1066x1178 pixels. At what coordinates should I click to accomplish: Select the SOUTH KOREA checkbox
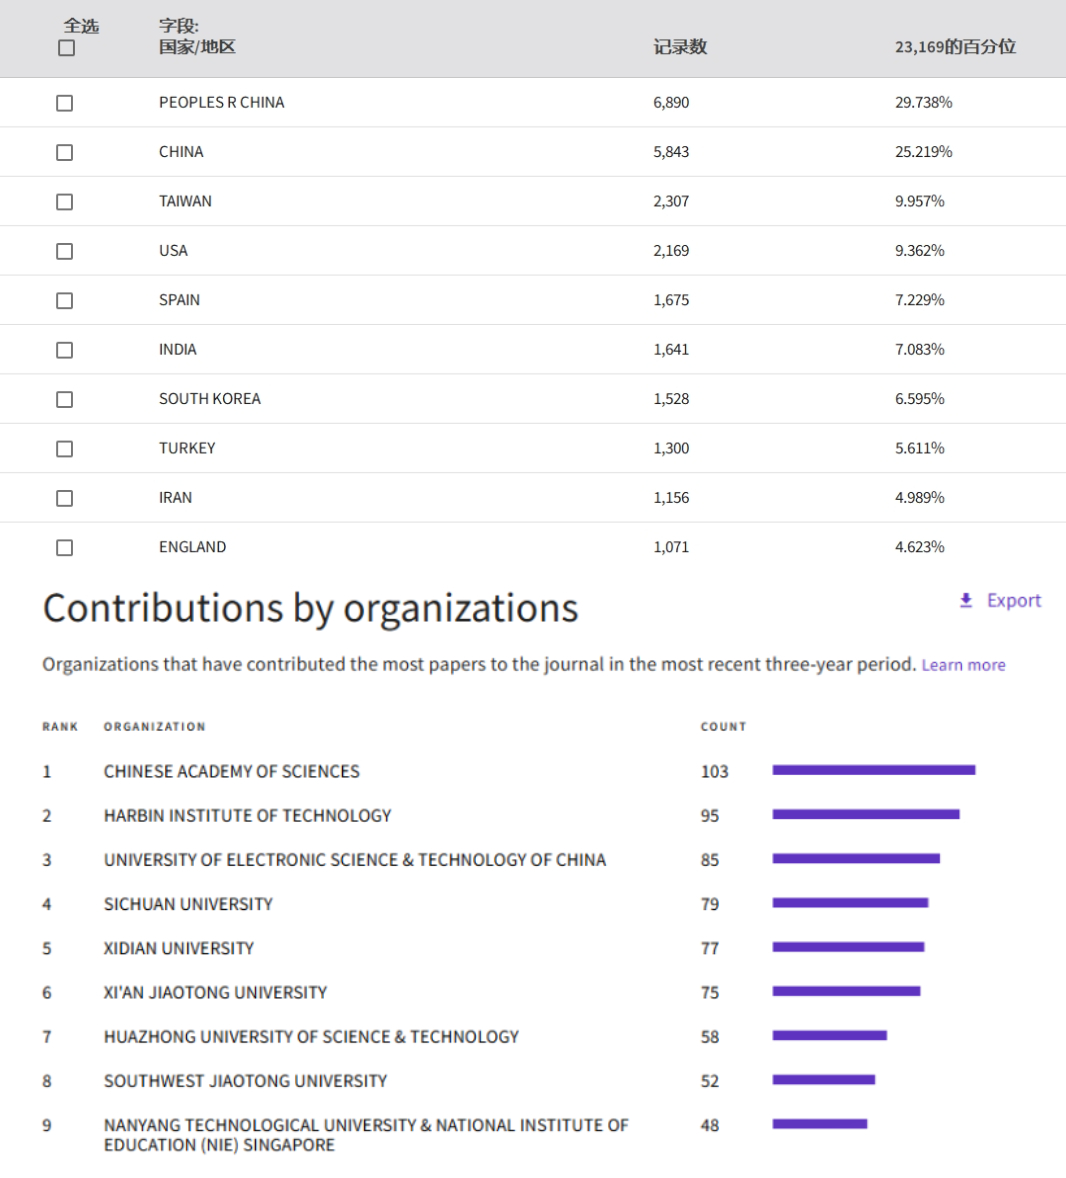pyautogui.click(x=65, y=400)
